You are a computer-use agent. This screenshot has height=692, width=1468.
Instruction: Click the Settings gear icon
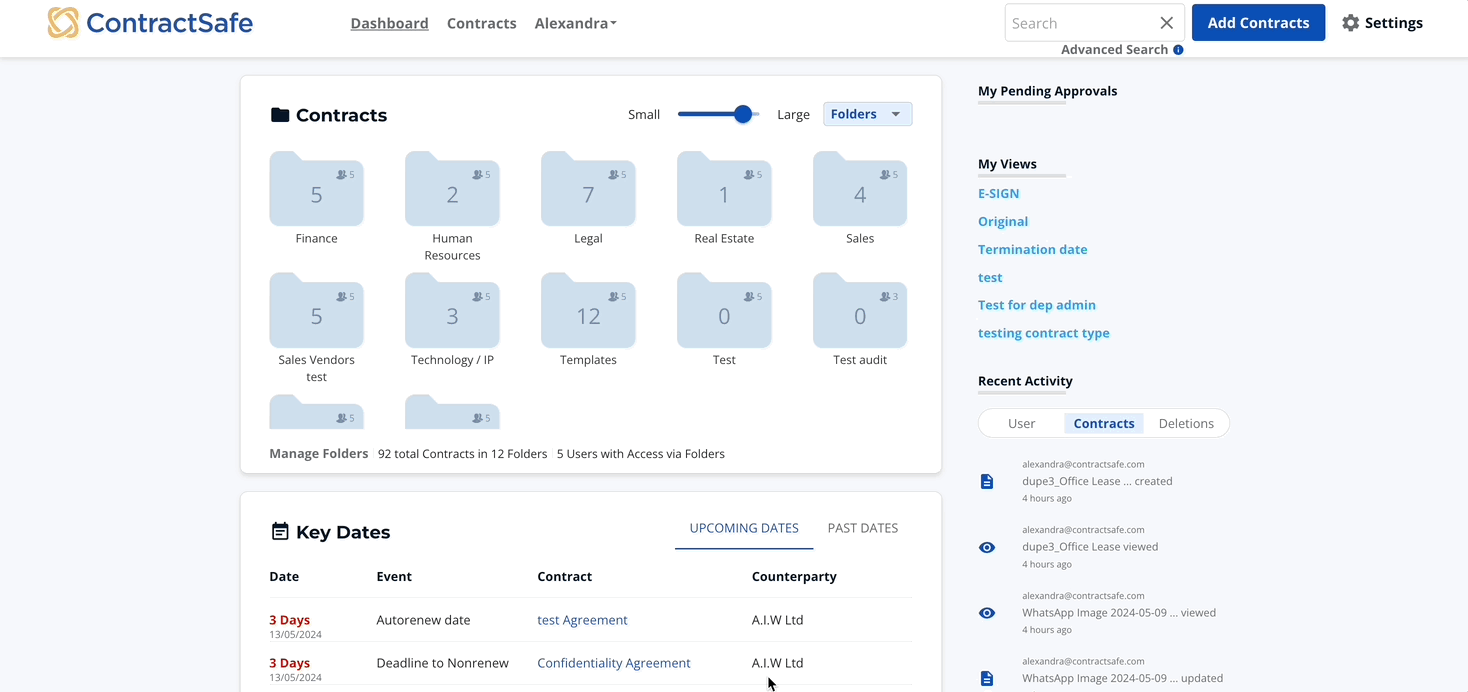click(x=1351, y=23)
